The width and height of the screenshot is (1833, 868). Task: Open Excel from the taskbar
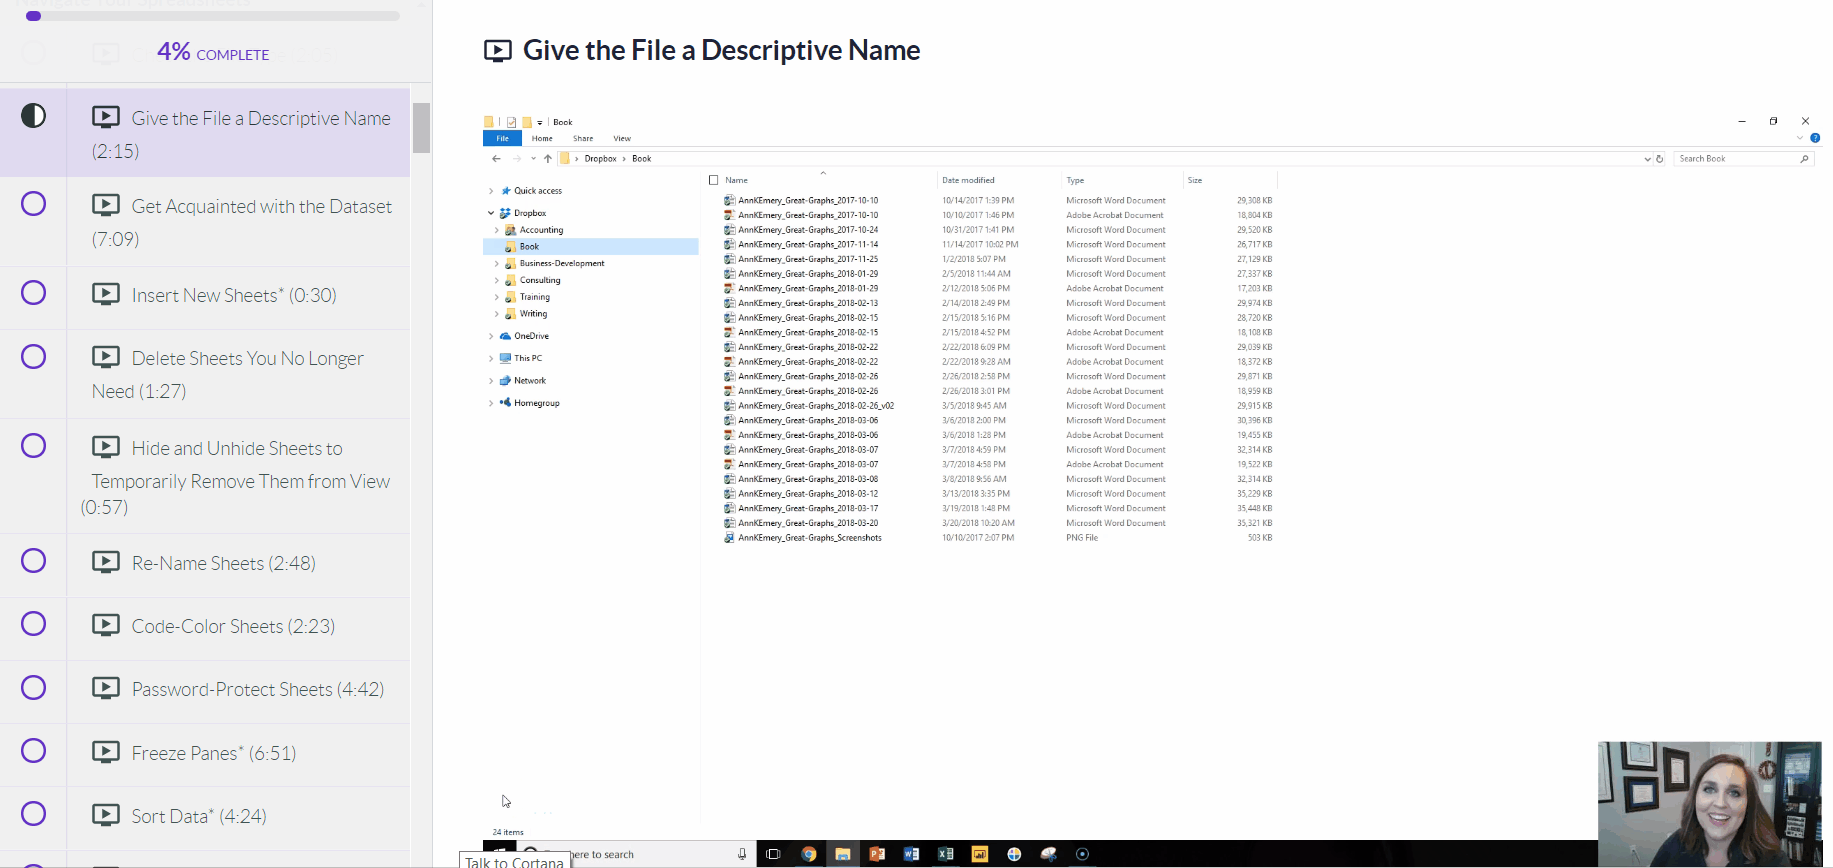pyautogui.click(x=945, y=854)
